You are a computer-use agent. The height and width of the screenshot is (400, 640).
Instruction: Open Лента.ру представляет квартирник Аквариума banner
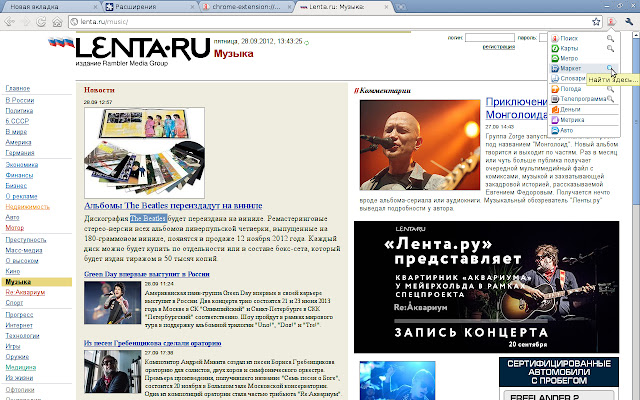tap(487, 287)
